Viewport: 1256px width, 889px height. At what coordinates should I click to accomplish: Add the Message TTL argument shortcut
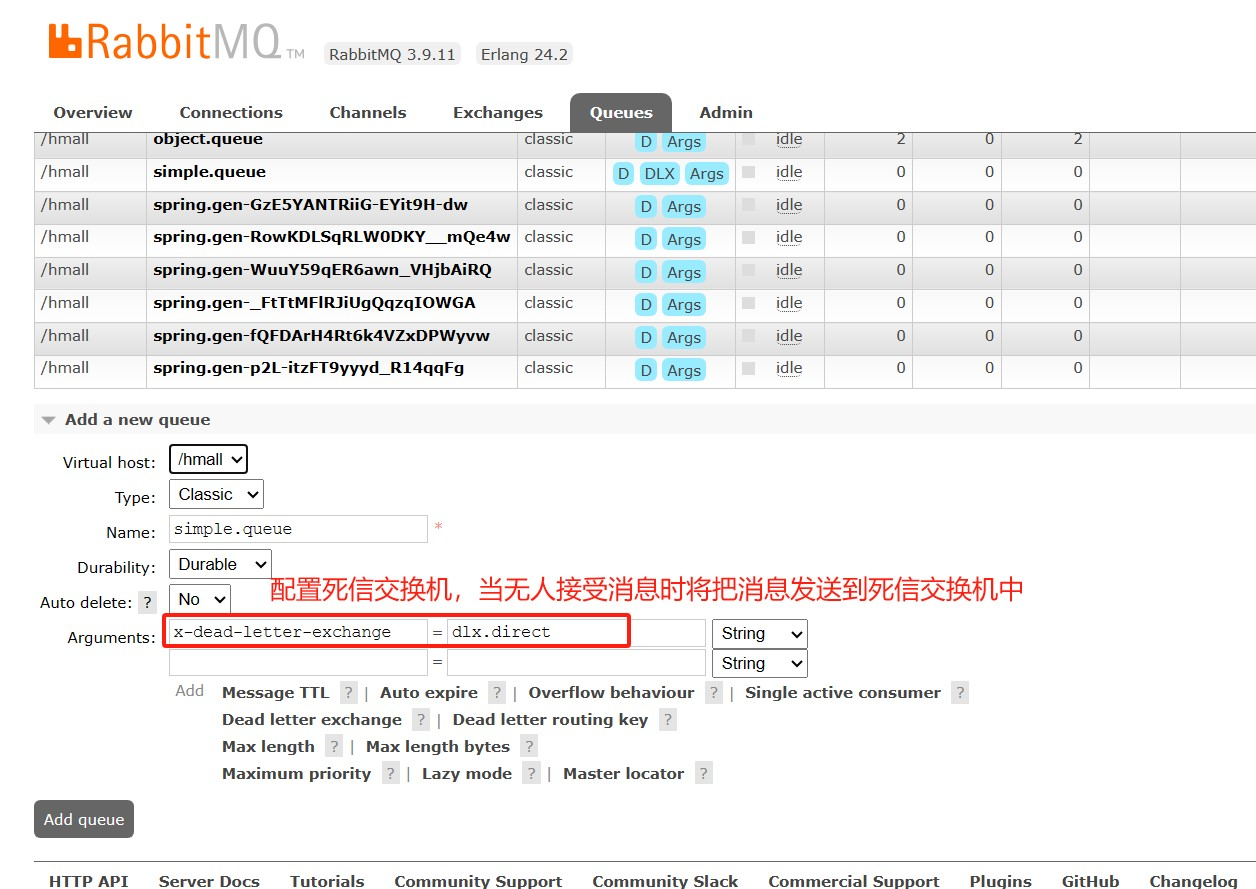(x=275, y=693)
